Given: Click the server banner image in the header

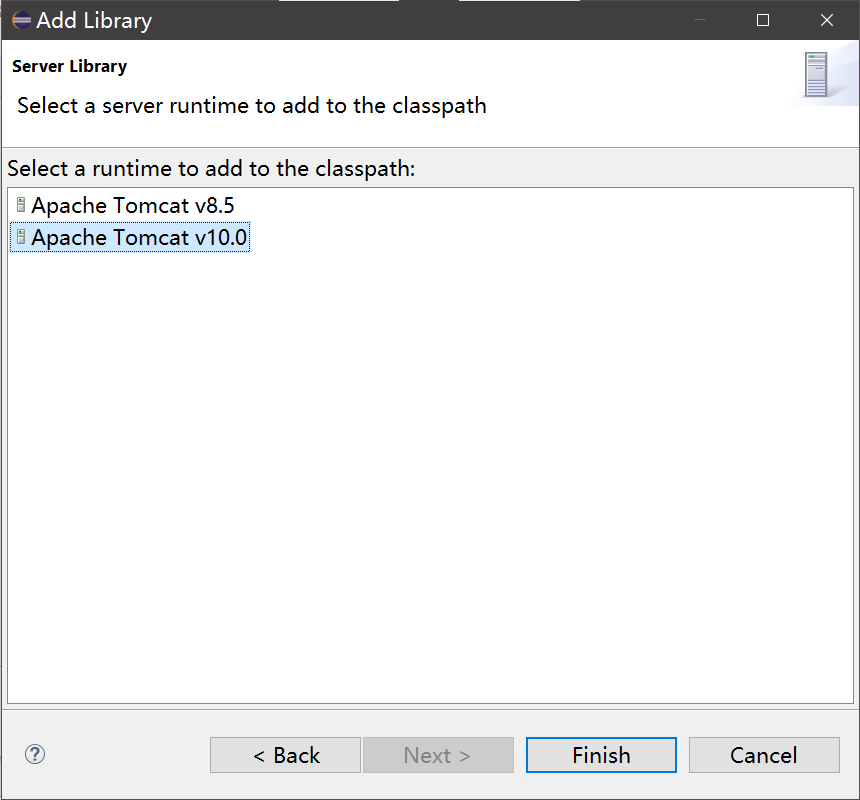Looking at the screenshot, I should [x=816, y=75].
